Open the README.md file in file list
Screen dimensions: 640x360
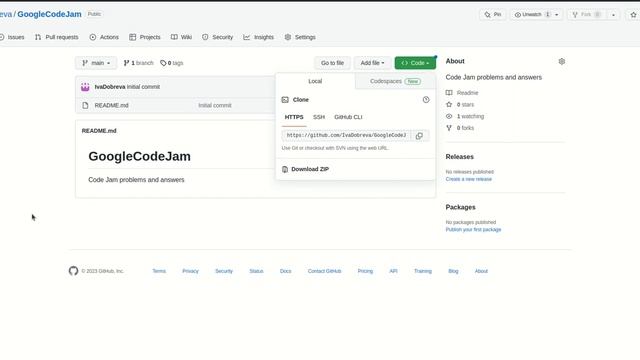[x=111, y=105]
